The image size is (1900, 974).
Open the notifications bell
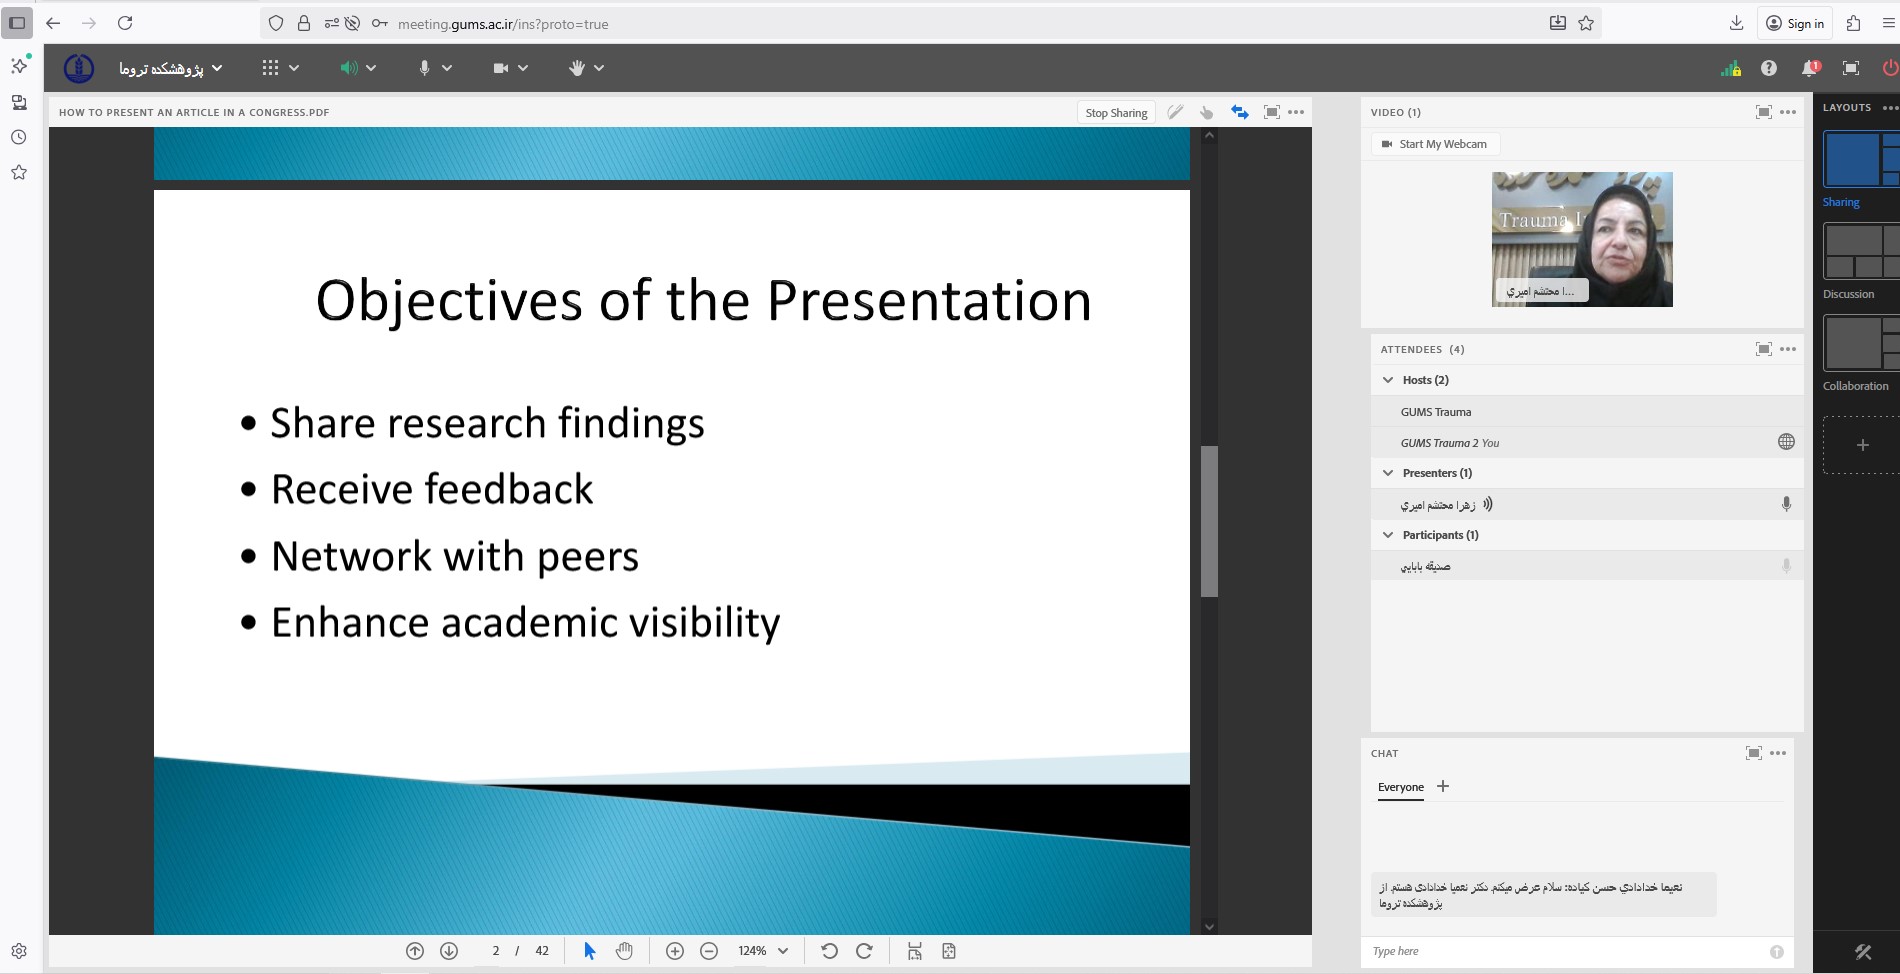(x=1809, y=68)
